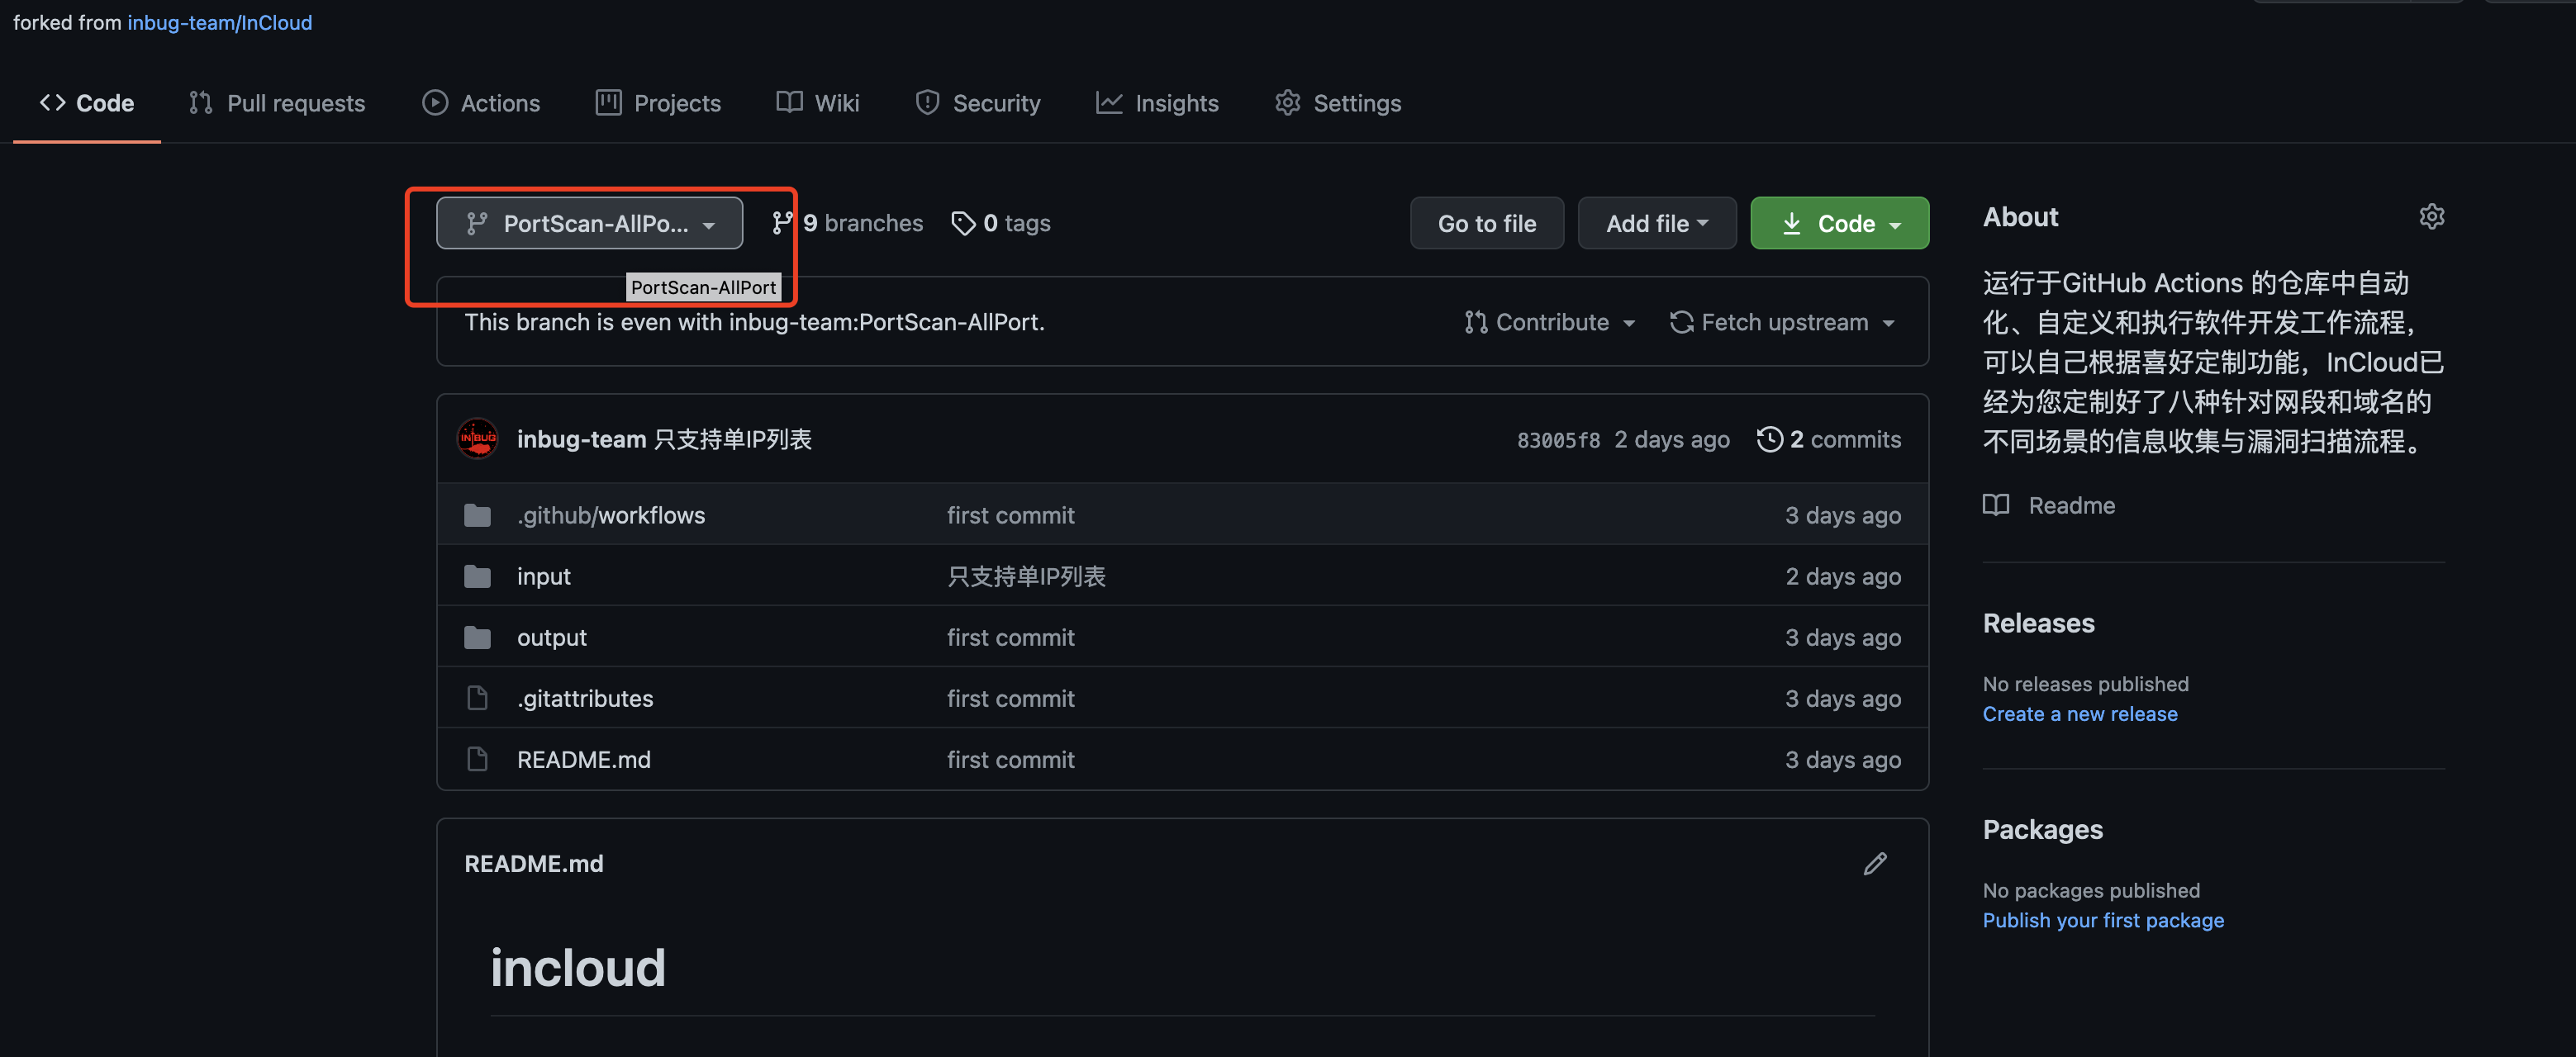Expand the Contribute dropdown
The image size is (2576, 1057).
[x=1550, y=322]
